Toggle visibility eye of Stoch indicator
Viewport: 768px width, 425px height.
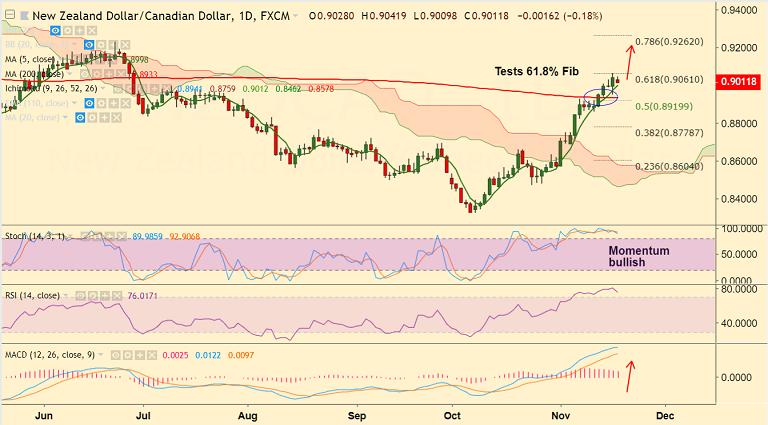(x=85, y=236)
